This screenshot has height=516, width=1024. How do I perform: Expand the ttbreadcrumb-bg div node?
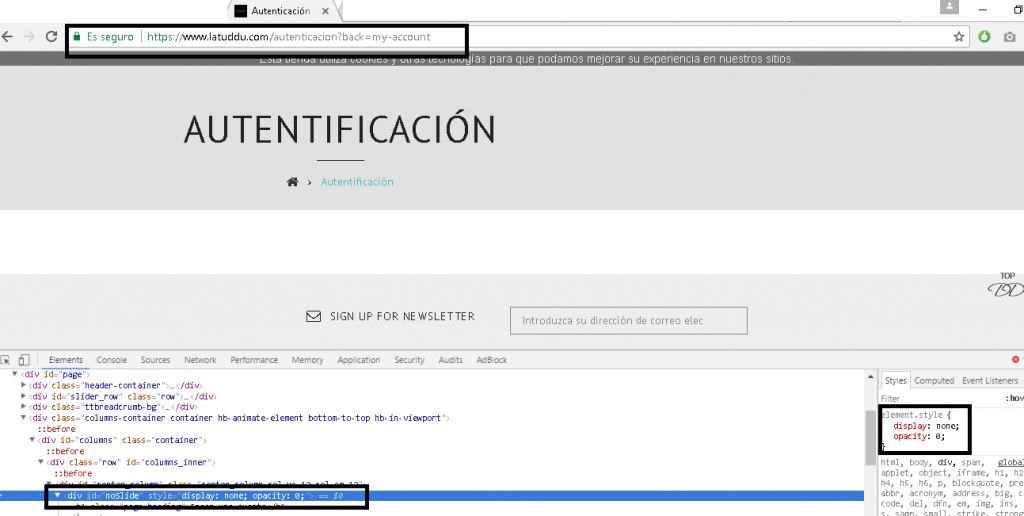(x=24, y=407)
